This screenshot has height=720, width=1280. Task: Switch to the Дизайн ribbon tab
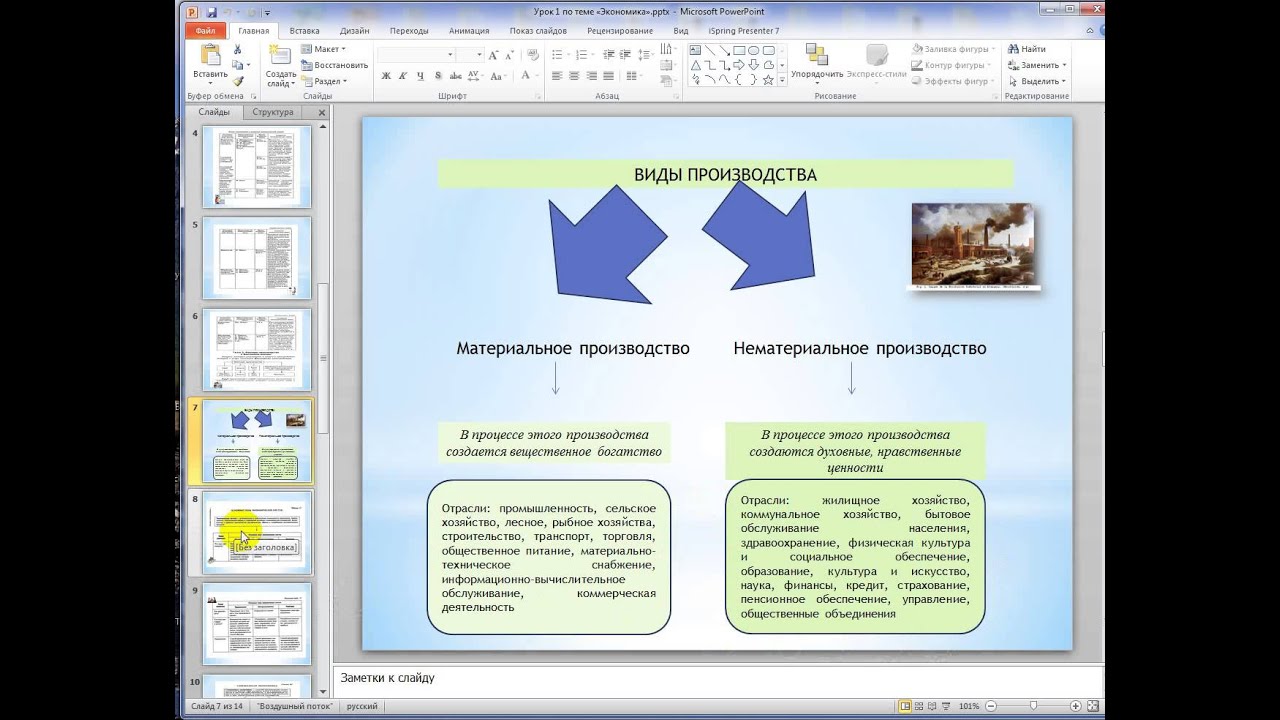[x=354, y=31]
